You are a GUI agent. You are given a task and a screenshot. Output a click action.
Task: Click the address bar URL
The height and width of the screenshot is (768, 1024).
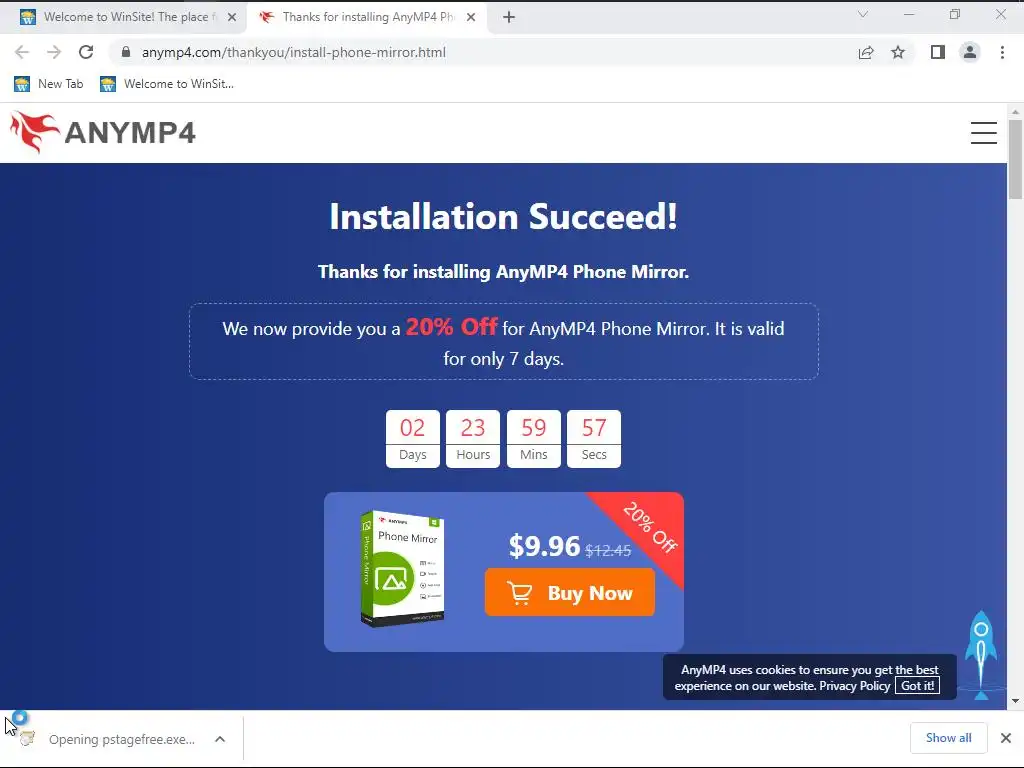pos(293,52)
